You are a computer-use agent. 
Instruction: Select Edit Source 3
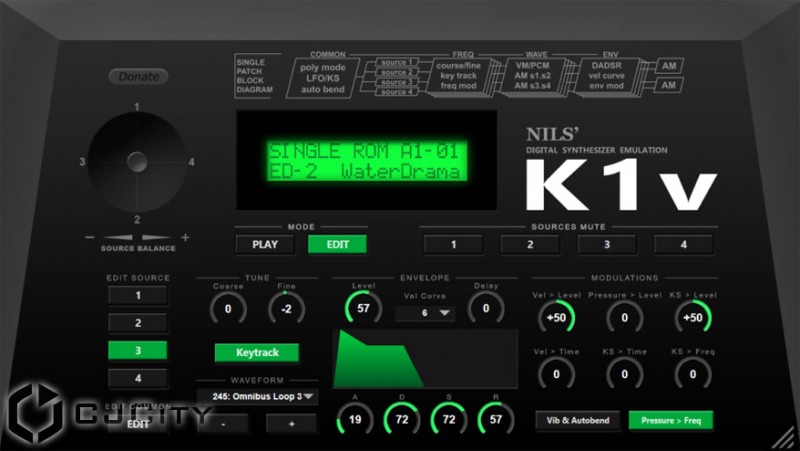(138, 350)
